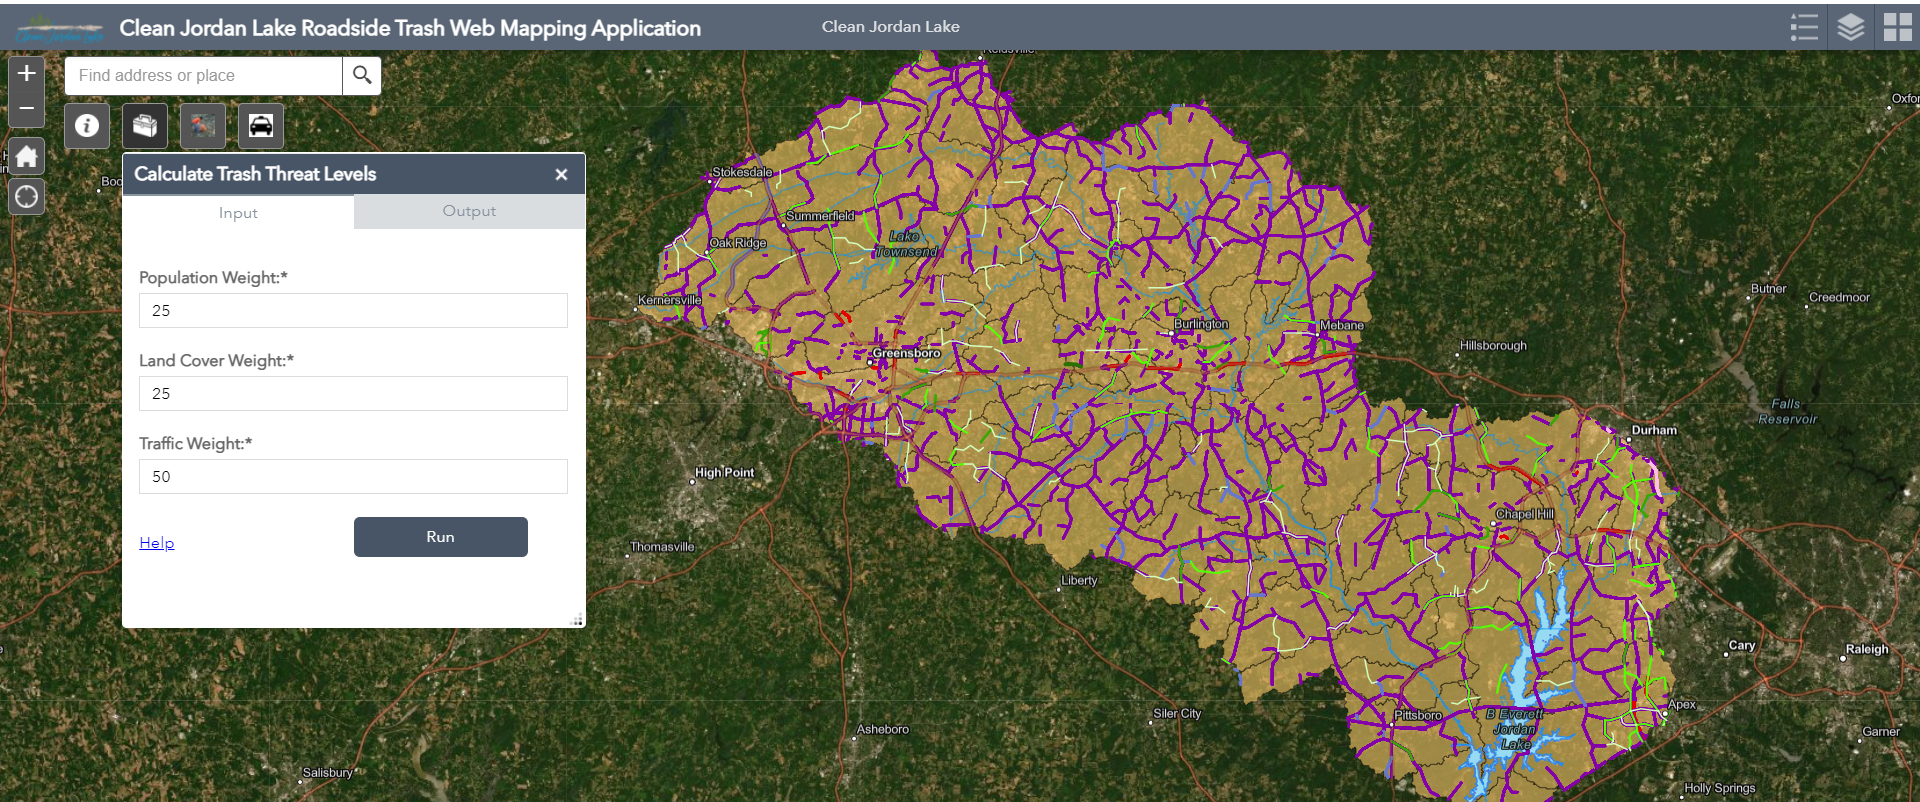This screenshot has height=802, width=1920.
Task: Click the Find address or place field
Action: 203,75
